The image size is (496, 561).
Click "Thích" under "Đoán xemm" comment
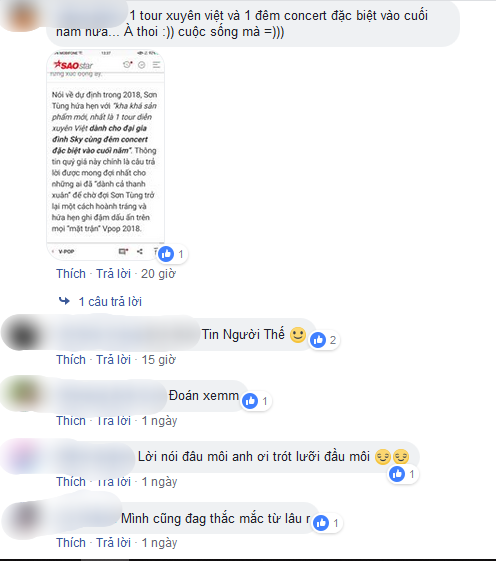(x=71, y=421)
